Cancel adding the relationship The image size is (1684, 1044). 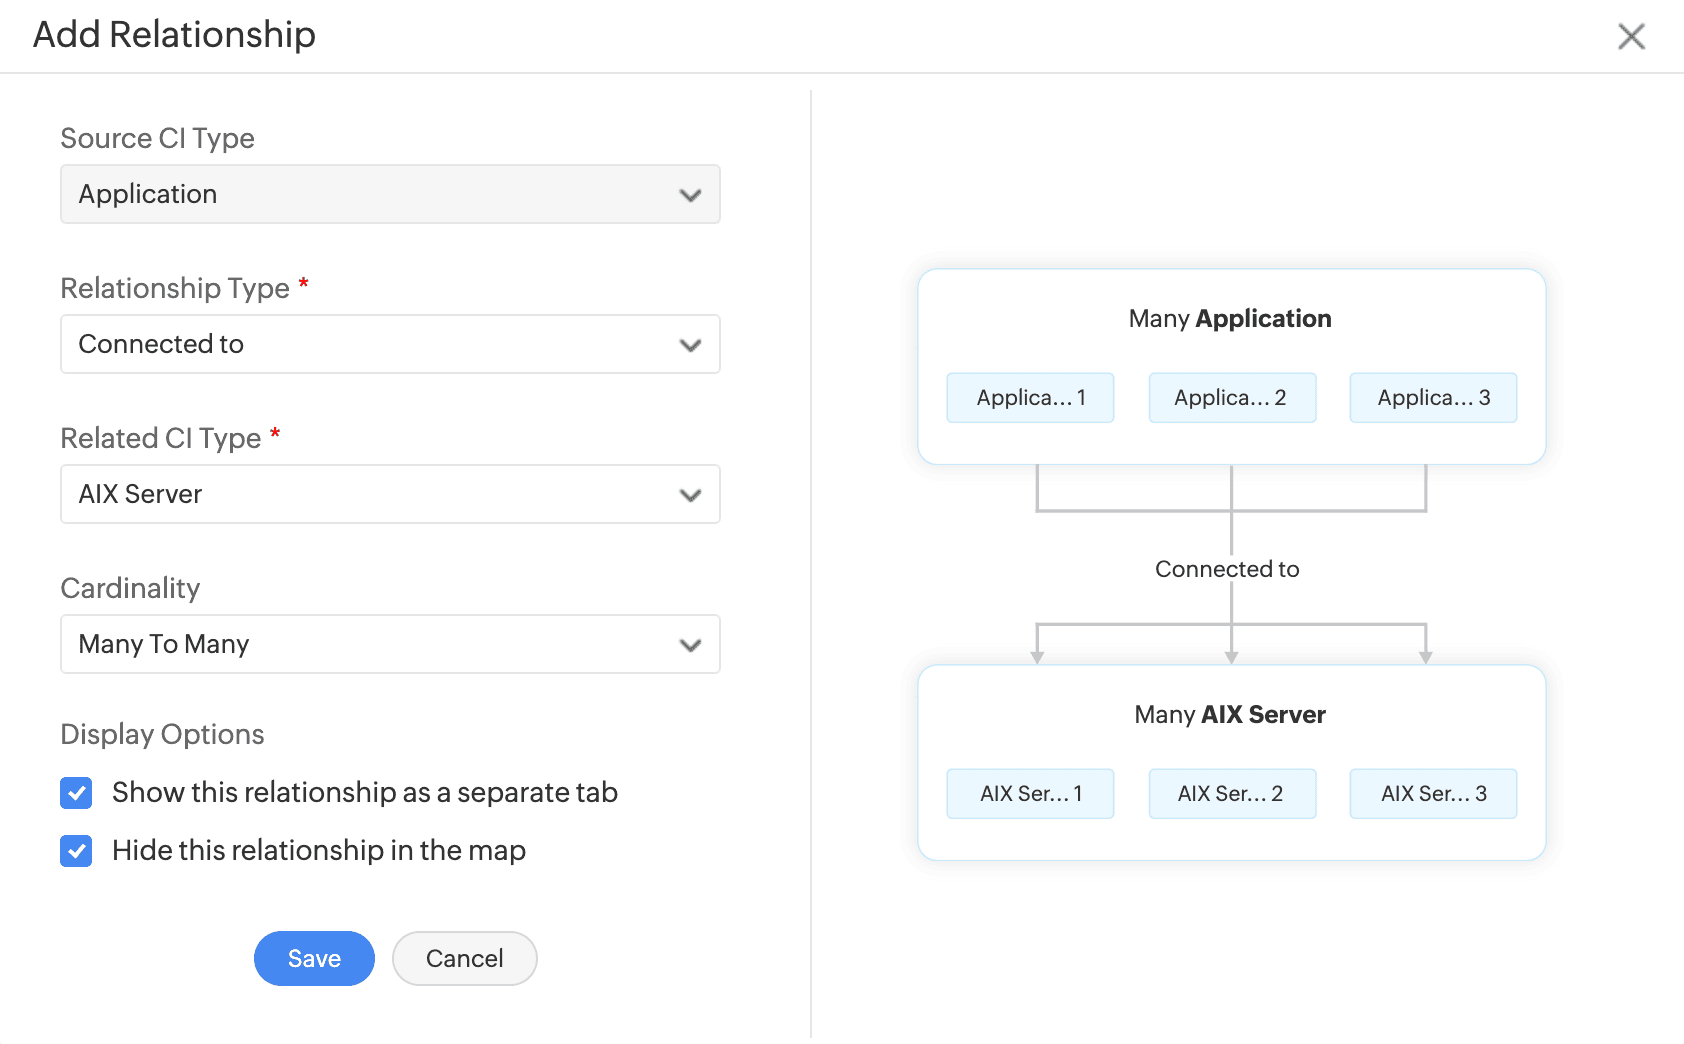tap(464, 958)
